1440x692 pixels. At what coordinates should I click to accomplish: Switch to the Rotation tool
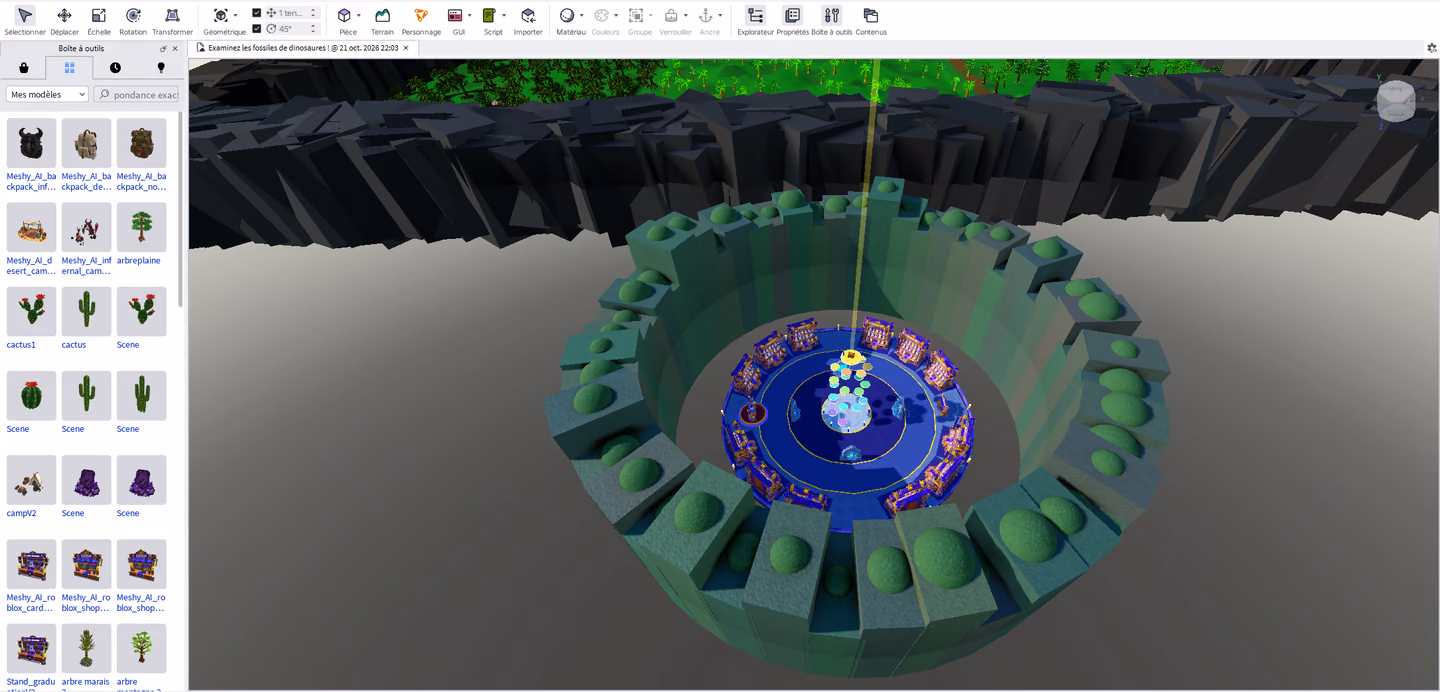pyautogui.click(x=133, y=20)
